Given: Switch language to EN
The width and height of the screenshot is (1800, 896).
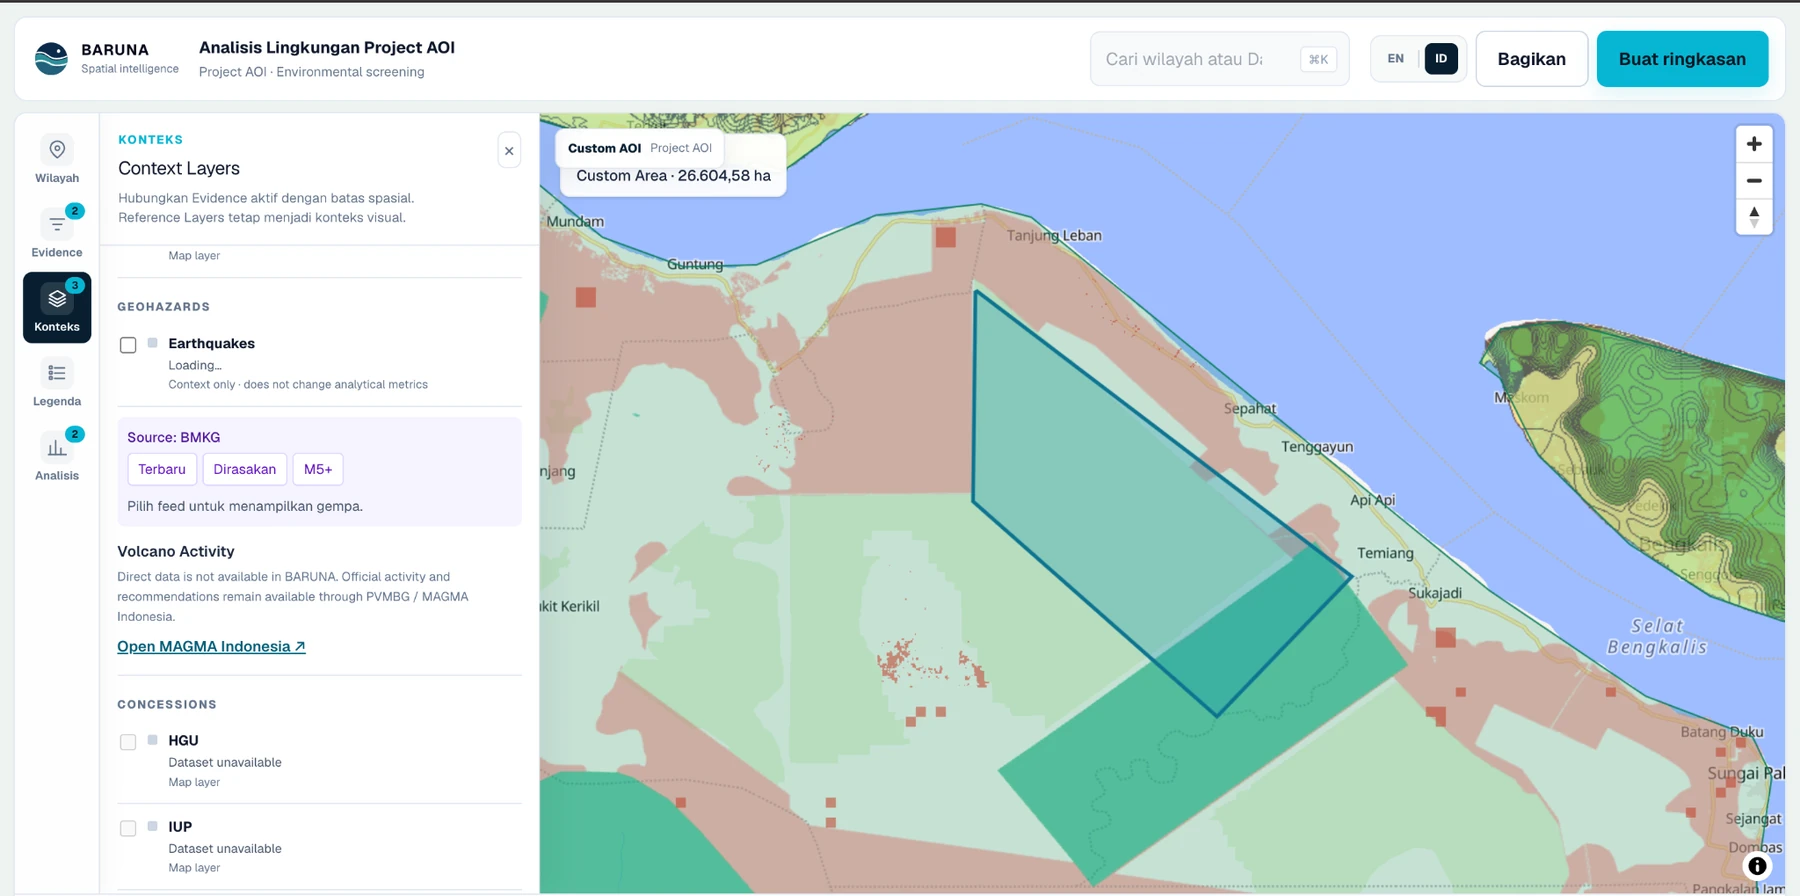Looking at the screenshot, I should point(1396,59).
